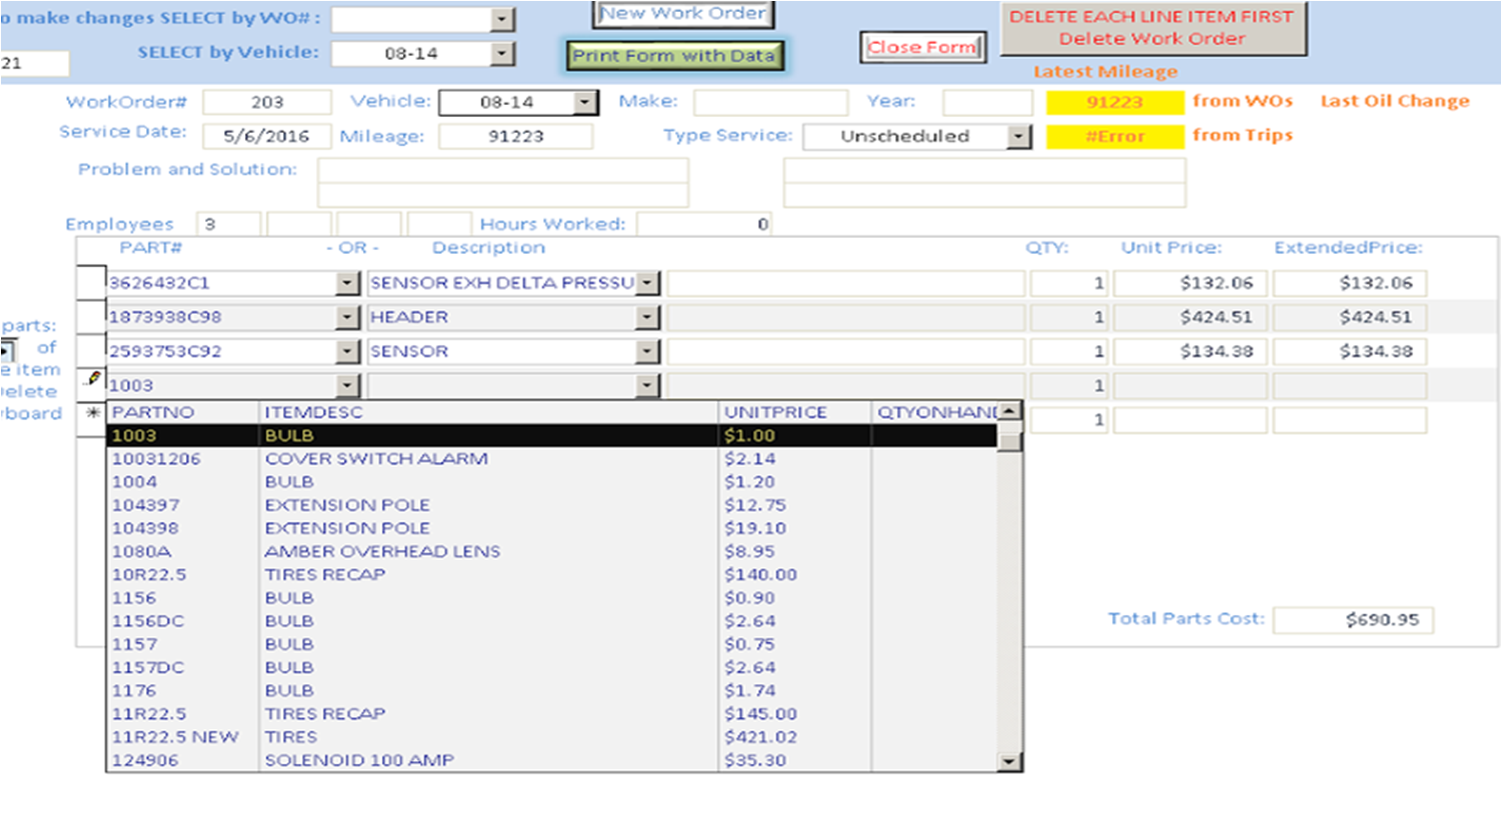
Task: Select part 11R22.5 TIRES RECAP
Action: 552,714
